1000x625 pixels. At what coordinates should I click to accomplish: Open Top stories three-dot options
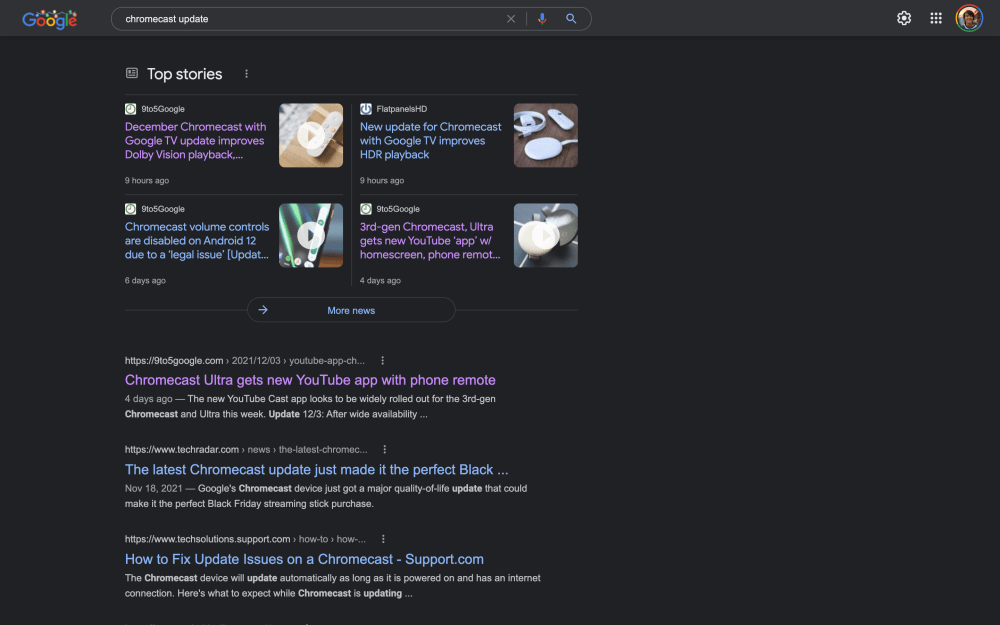click(247, 74)
